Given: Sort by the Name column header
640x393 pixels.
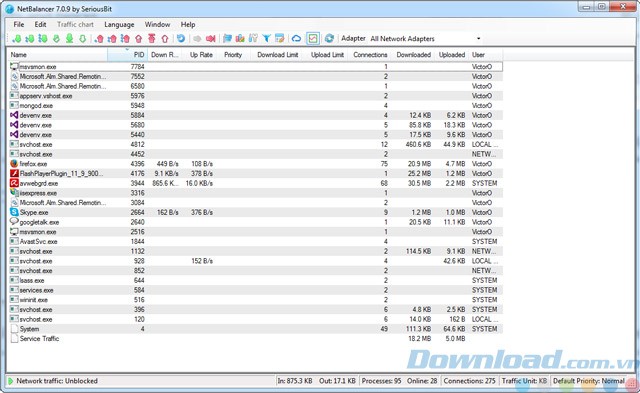Looking at the screenshot, I should (58, 55).
